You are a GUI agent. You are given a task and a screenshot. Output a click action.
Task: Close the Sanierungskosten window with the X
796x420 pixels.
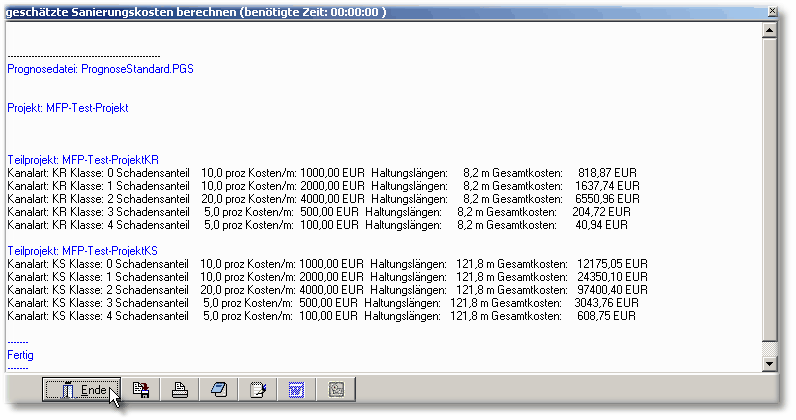coord(771,11)
